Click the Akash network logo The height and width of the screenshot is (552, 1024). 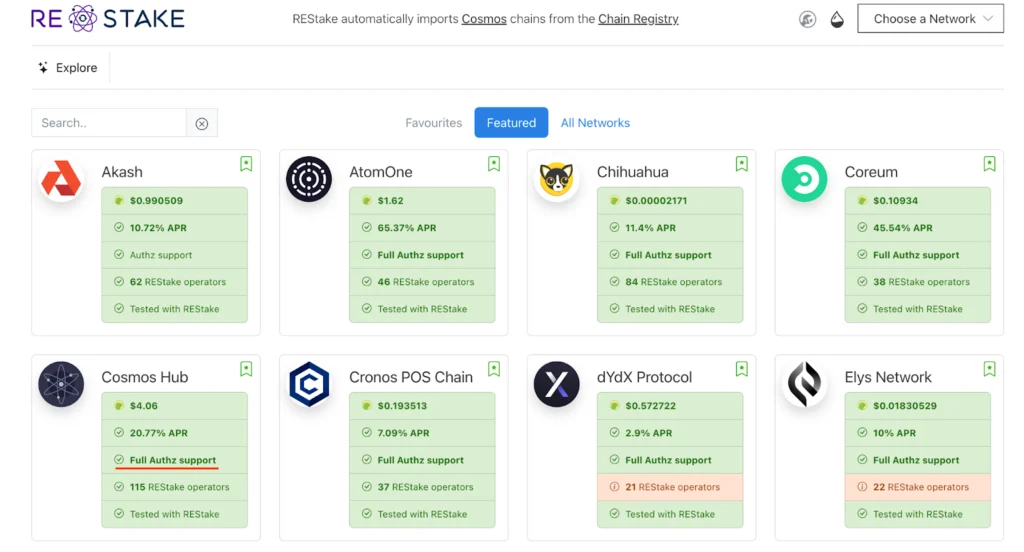pyautogui.click(x=61, y=180)
